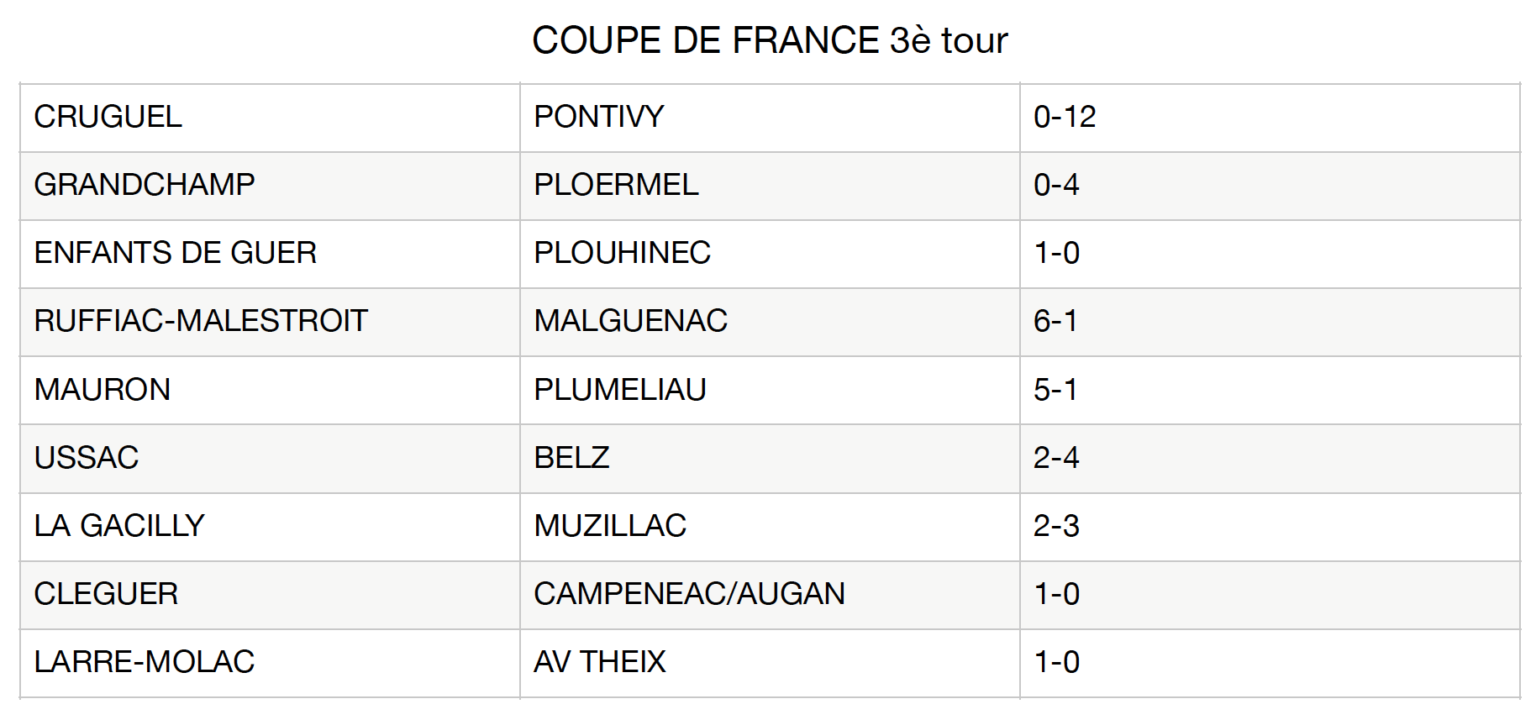
Task: Select the USSAC team cell
Action: [x=86, y=458]
